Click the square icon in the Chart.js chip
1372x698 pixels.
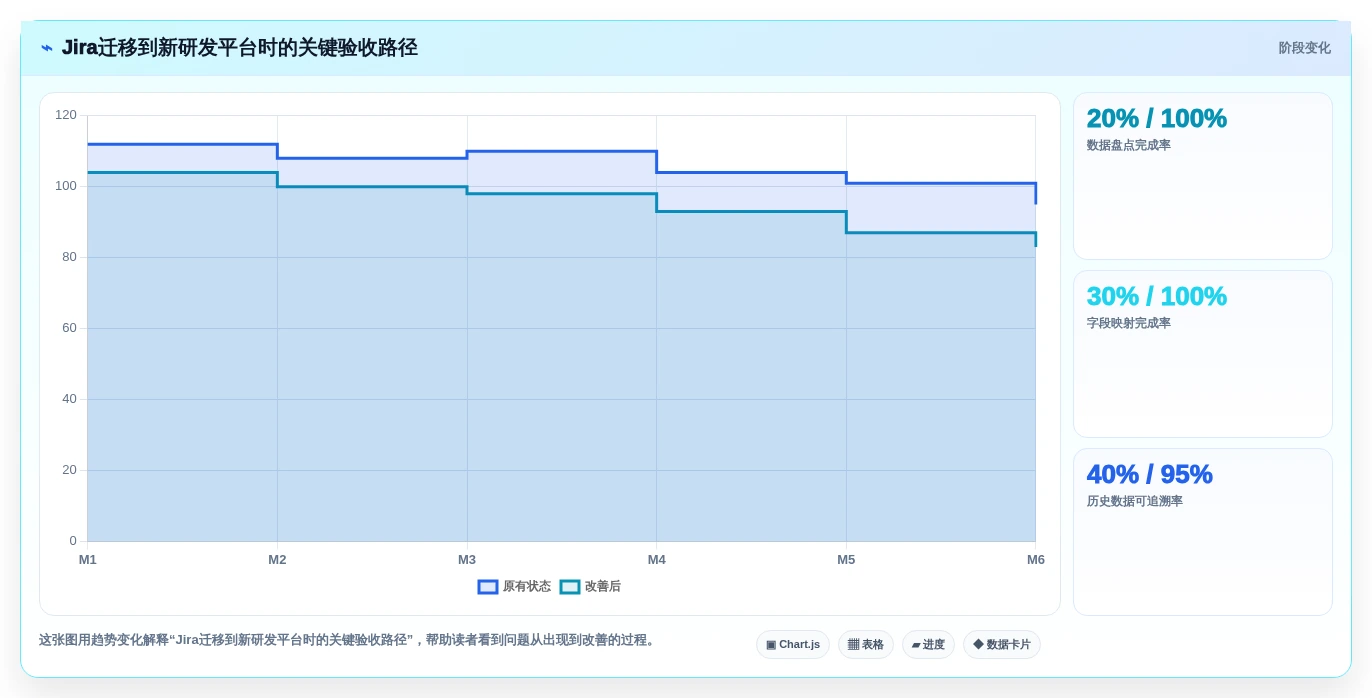[771, 645]
